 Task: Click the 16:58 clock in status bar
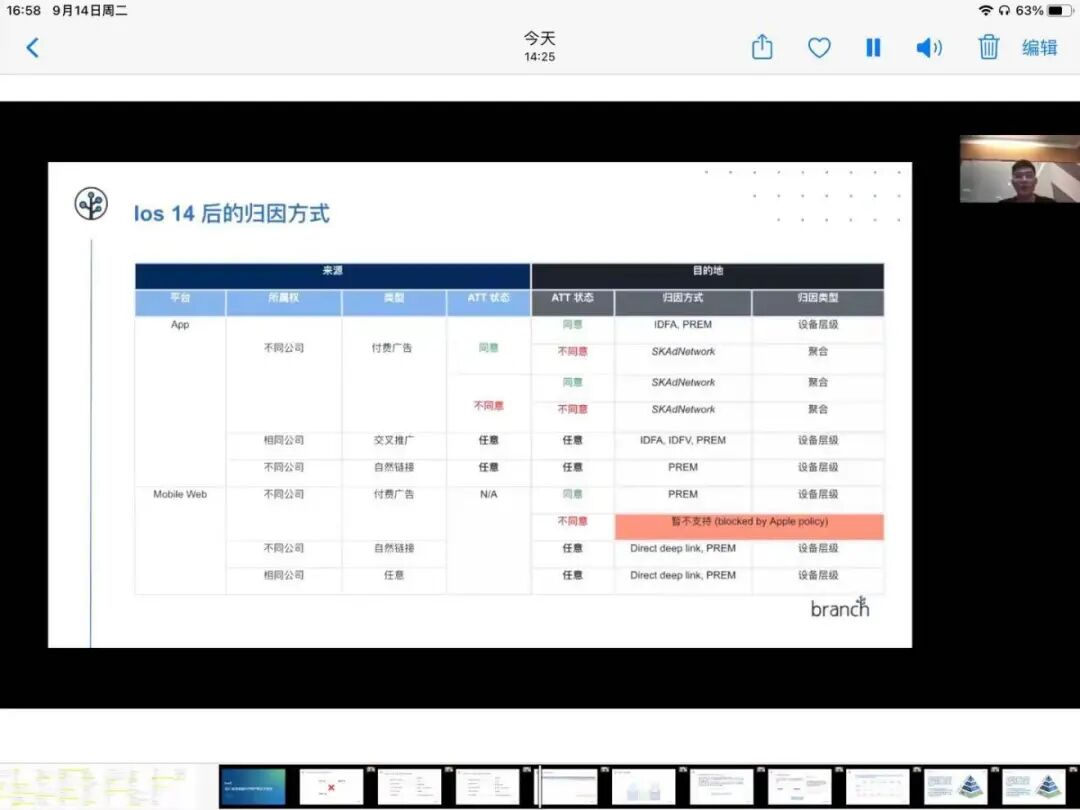(x=23, y=10)
